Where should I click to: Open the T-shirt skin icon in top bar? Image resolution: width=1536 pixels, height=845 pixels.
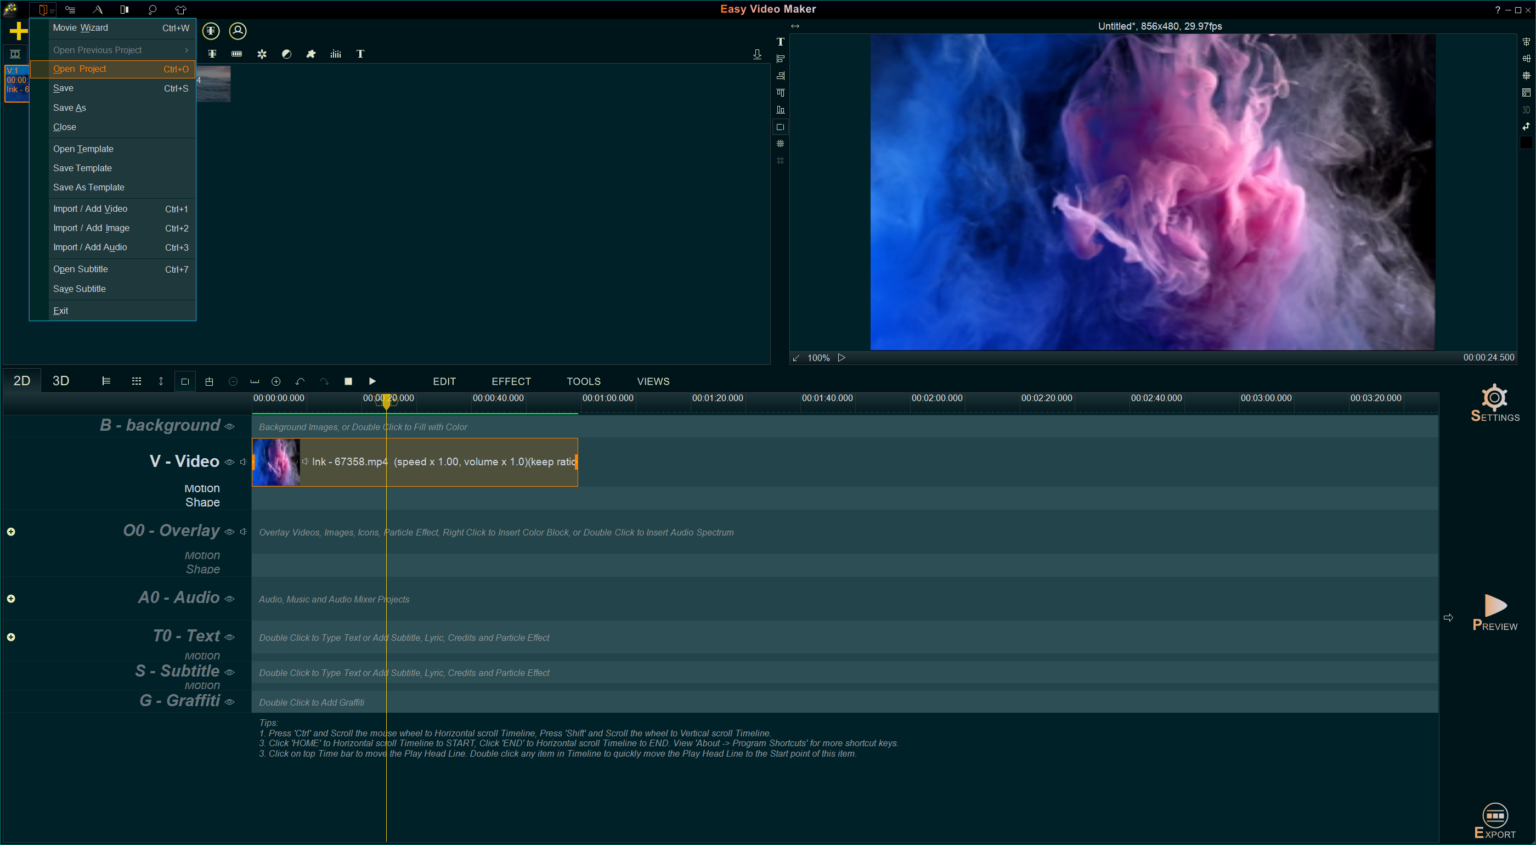(x=181, y=9)
